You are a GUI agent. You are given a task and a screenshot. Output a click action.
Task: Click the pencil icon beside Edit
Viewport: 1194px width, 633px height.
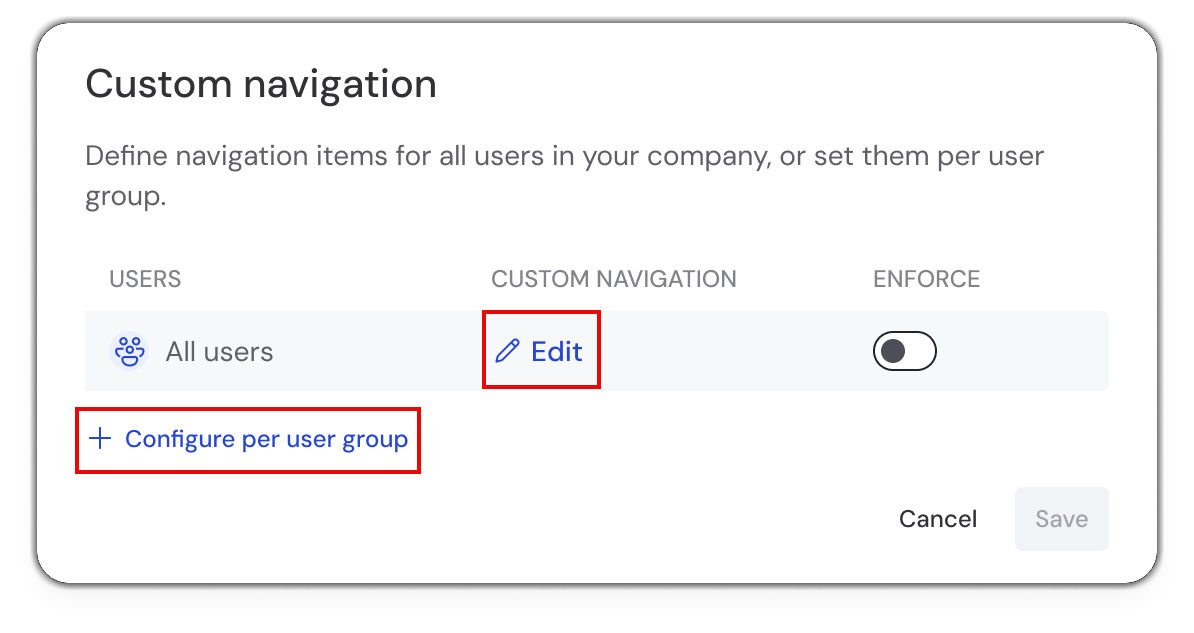click(508, 351)
